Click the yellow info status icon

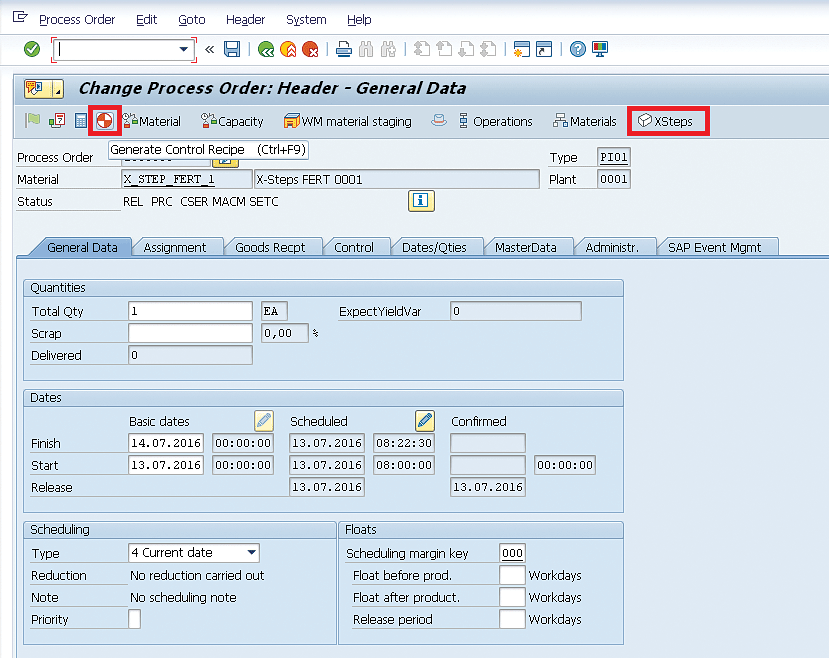click(420, 201)
